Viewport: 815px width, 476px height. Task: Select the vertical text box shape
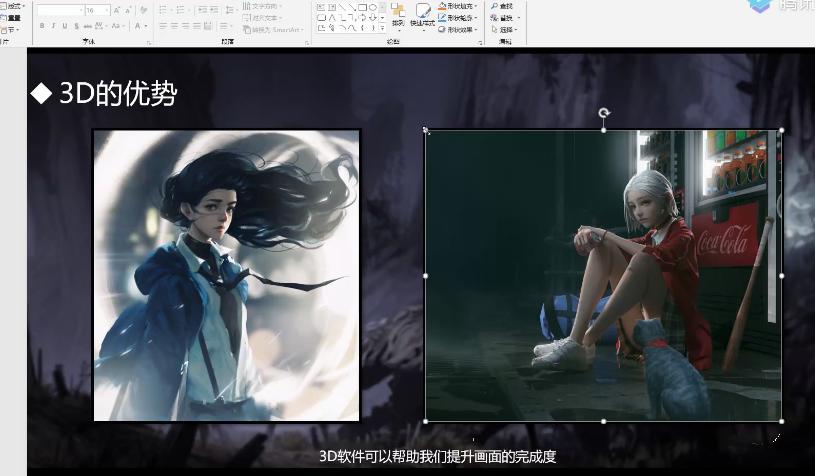(x=332, y=7)
